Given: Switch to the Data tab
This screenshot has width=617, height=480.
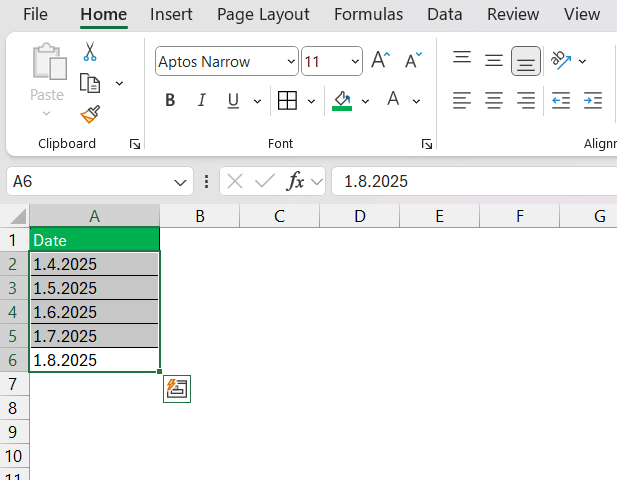Looking at the screenshot, I should point(445,15).
